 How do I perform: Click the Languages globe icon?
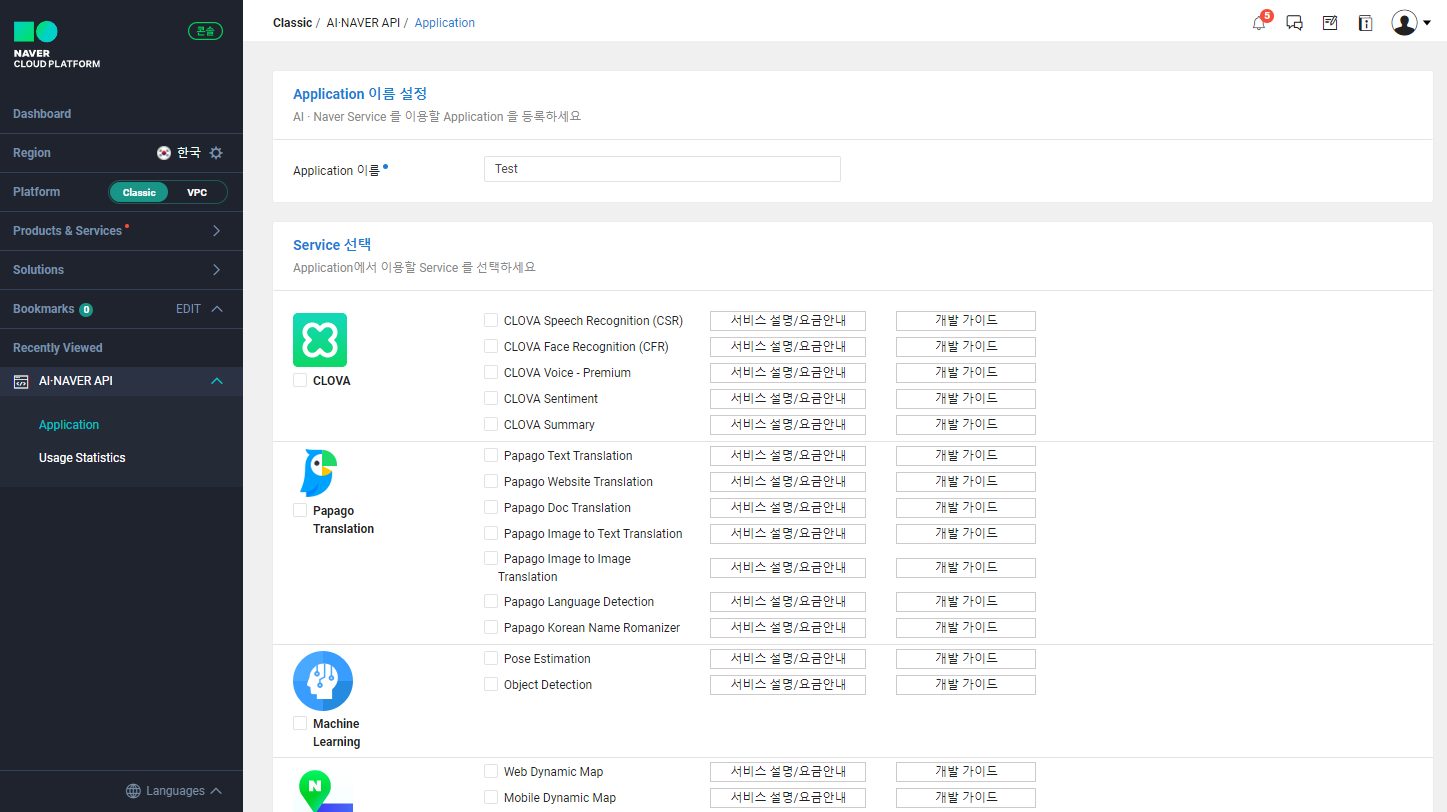pyautogui.click(x=133, y=791)
